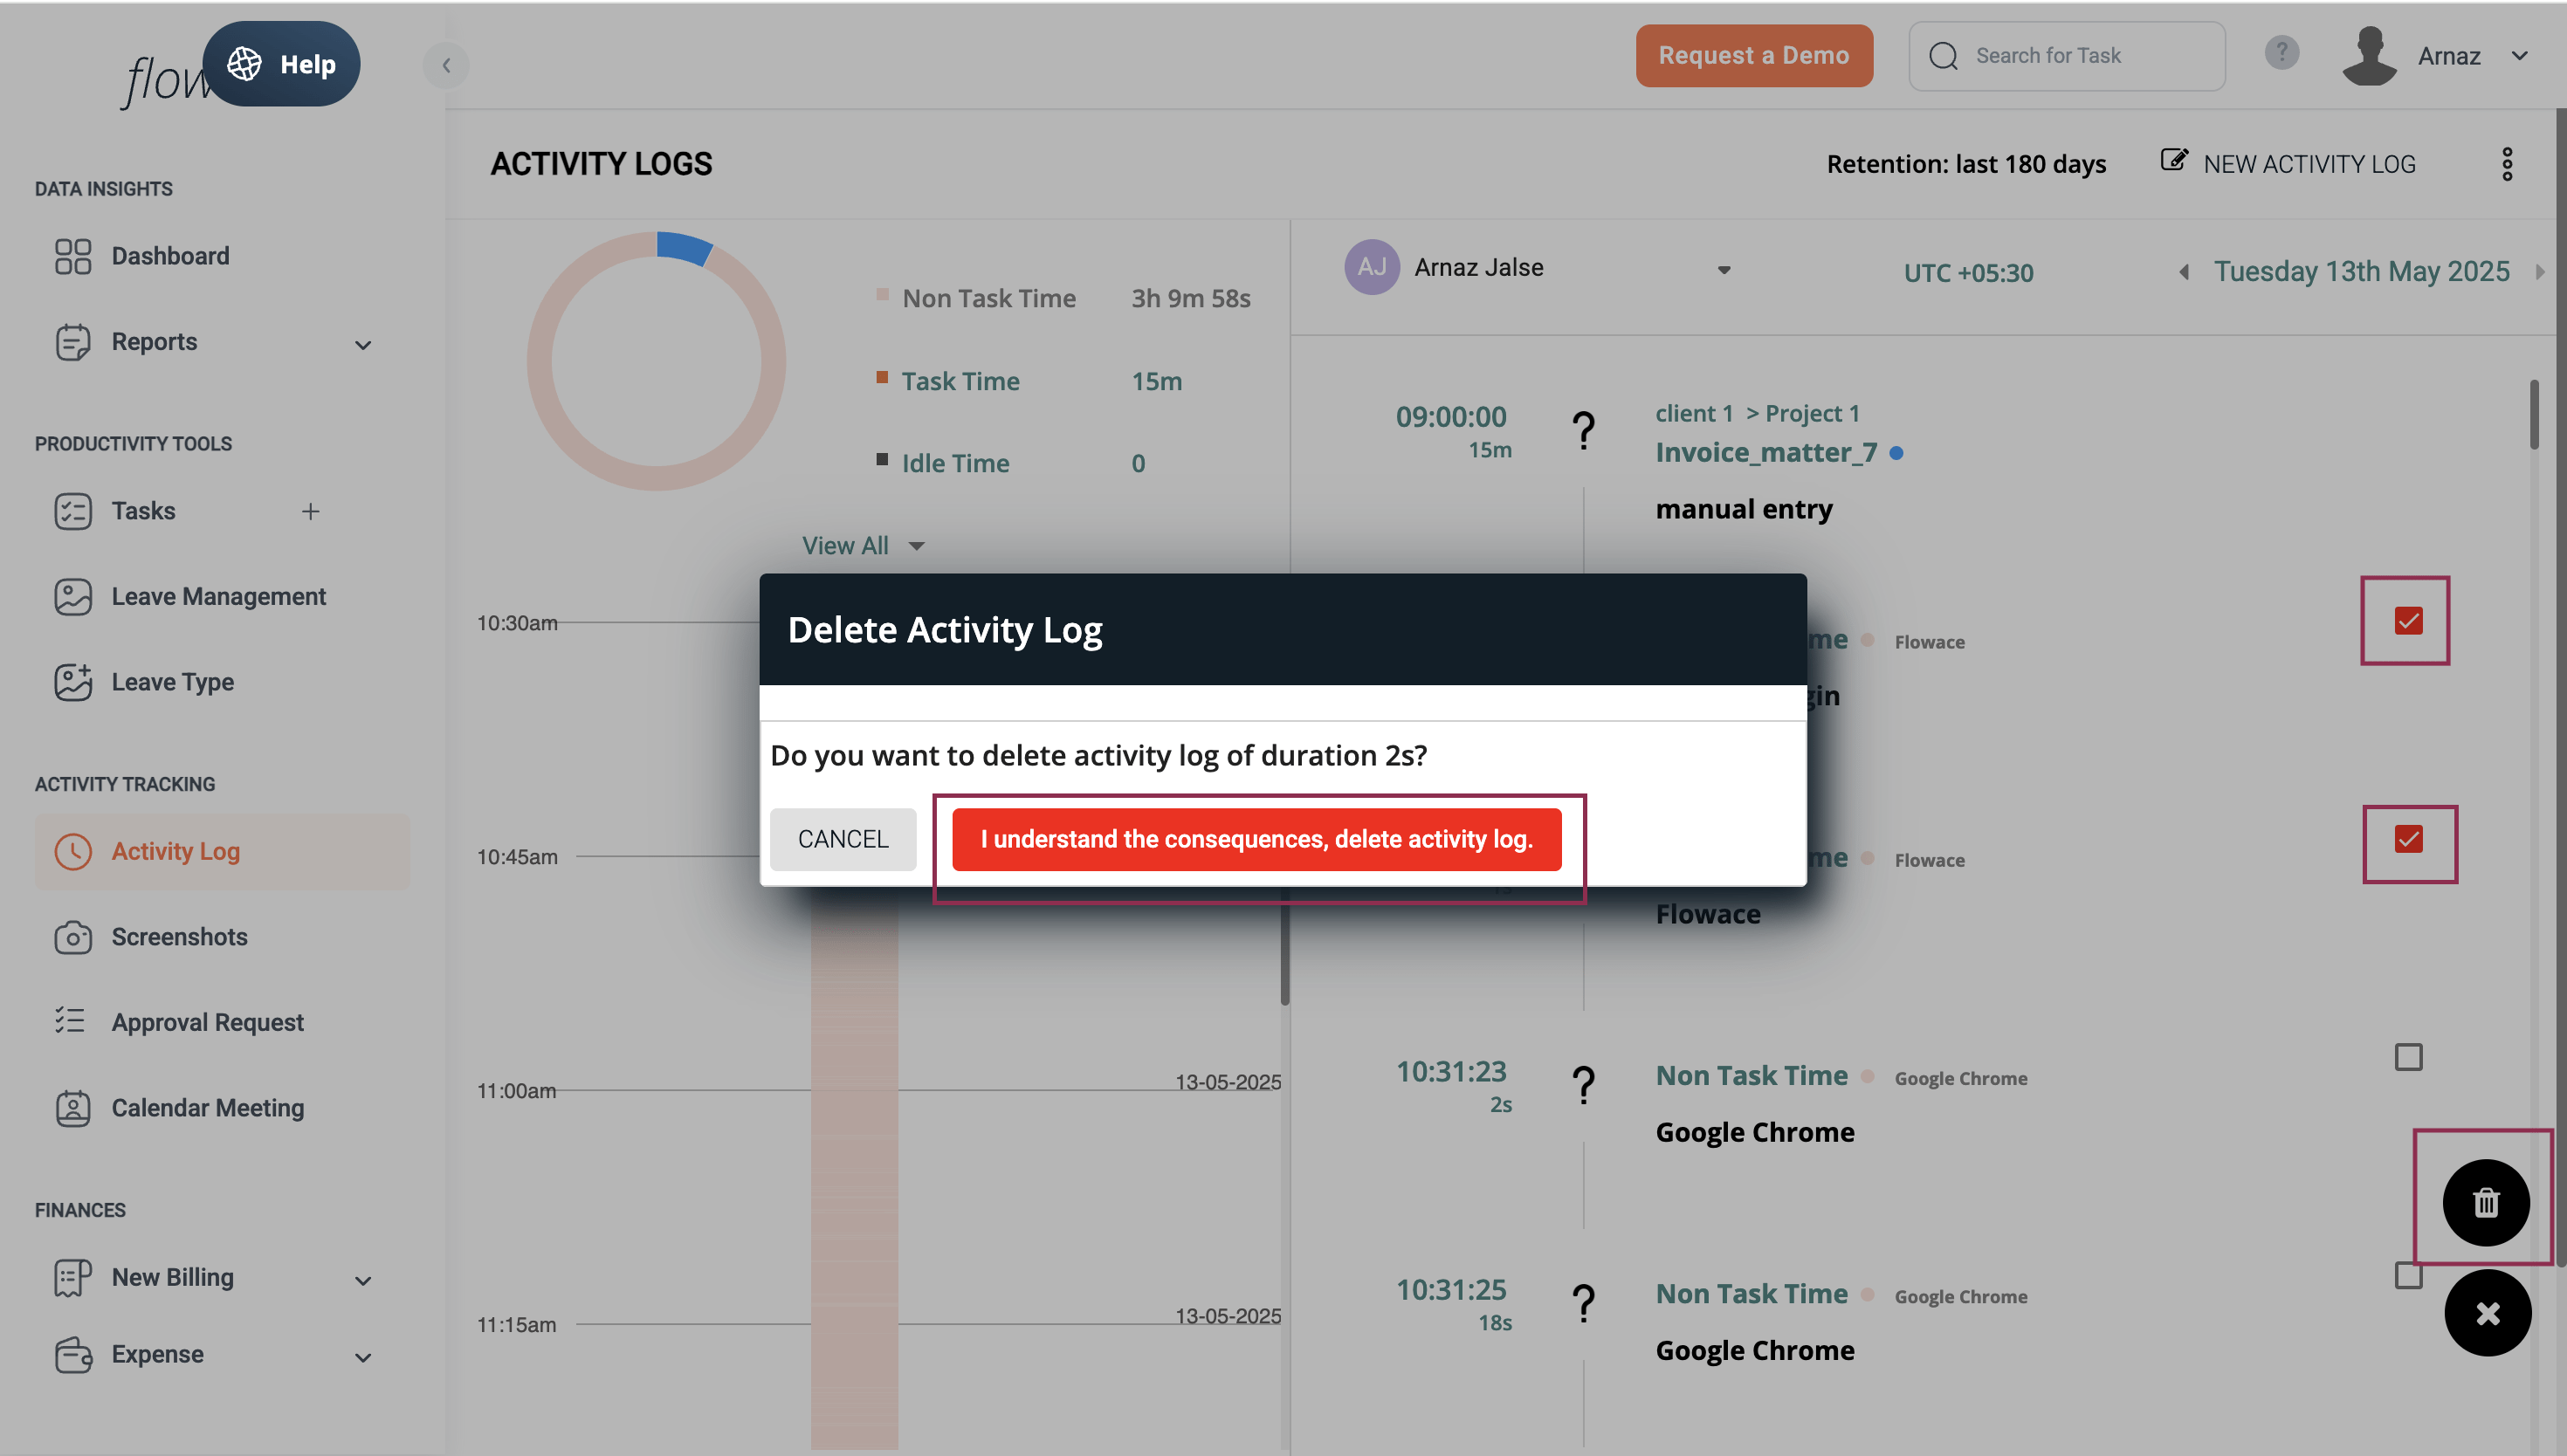Open Screenshots menu item
This screenshot has height=1456, width=2567.
179,937
